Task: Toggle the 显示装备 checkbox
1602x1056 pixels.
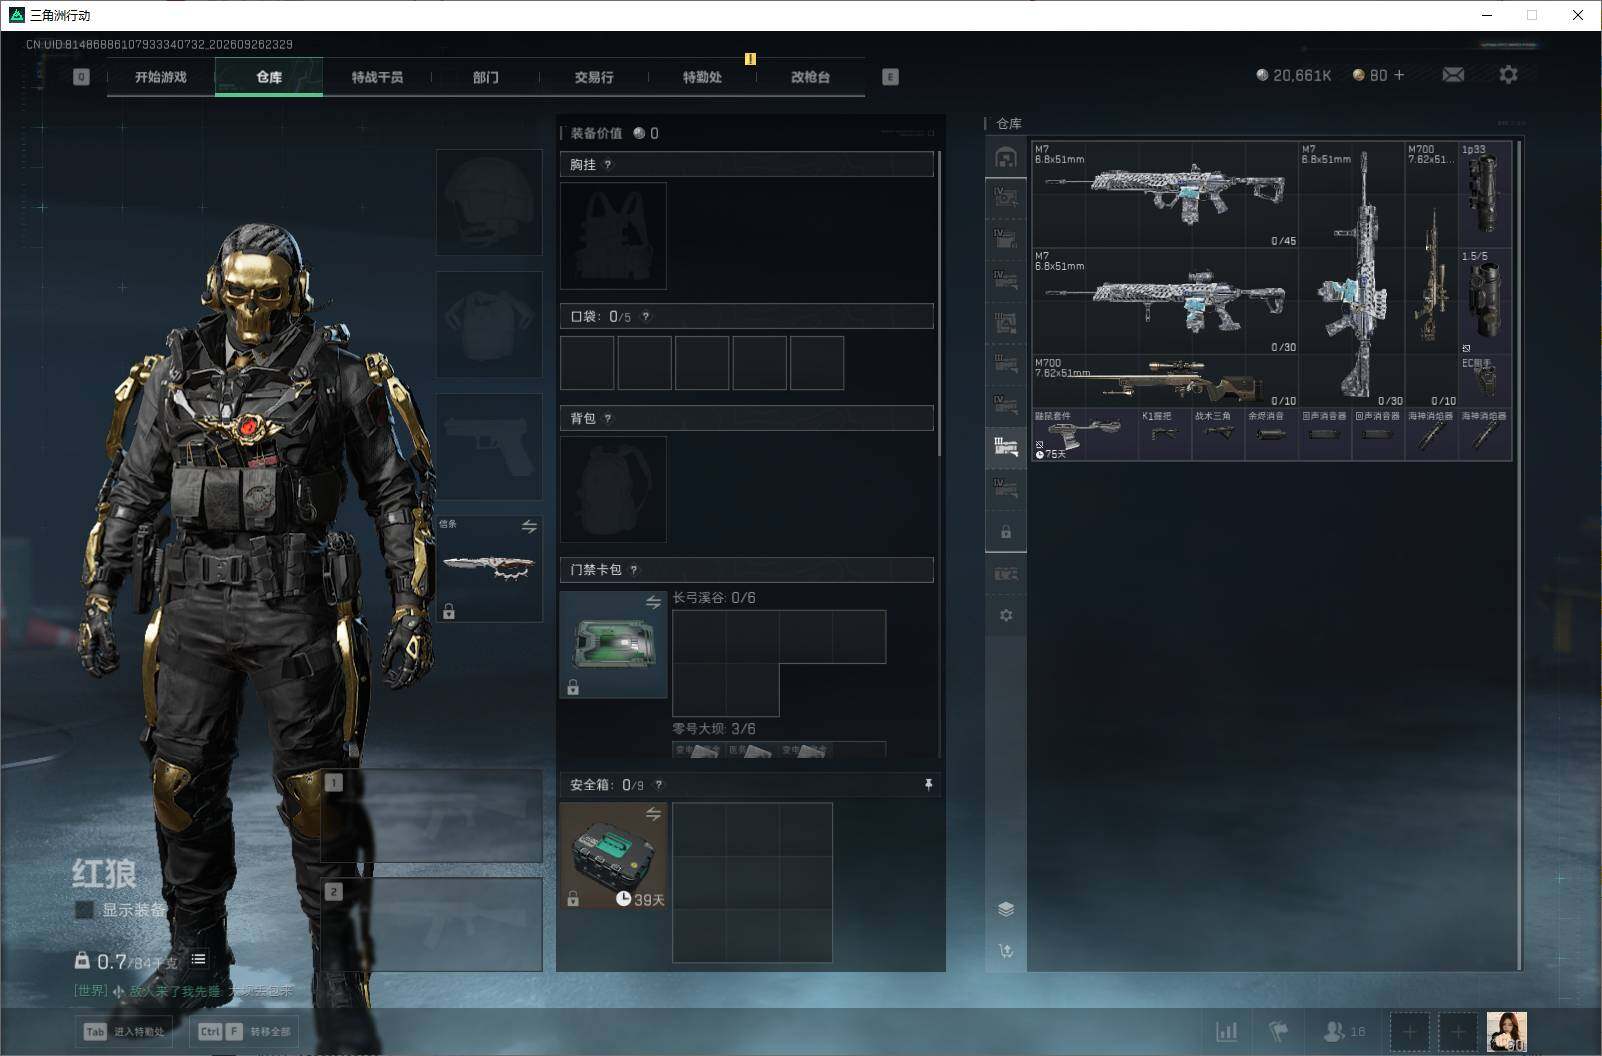Action: 84,910
